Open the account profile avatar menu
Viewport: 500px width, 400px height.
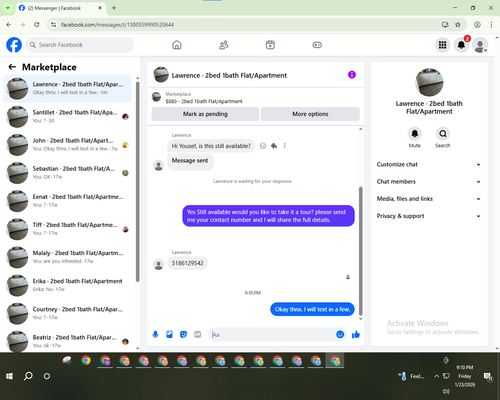click(480, 45)
